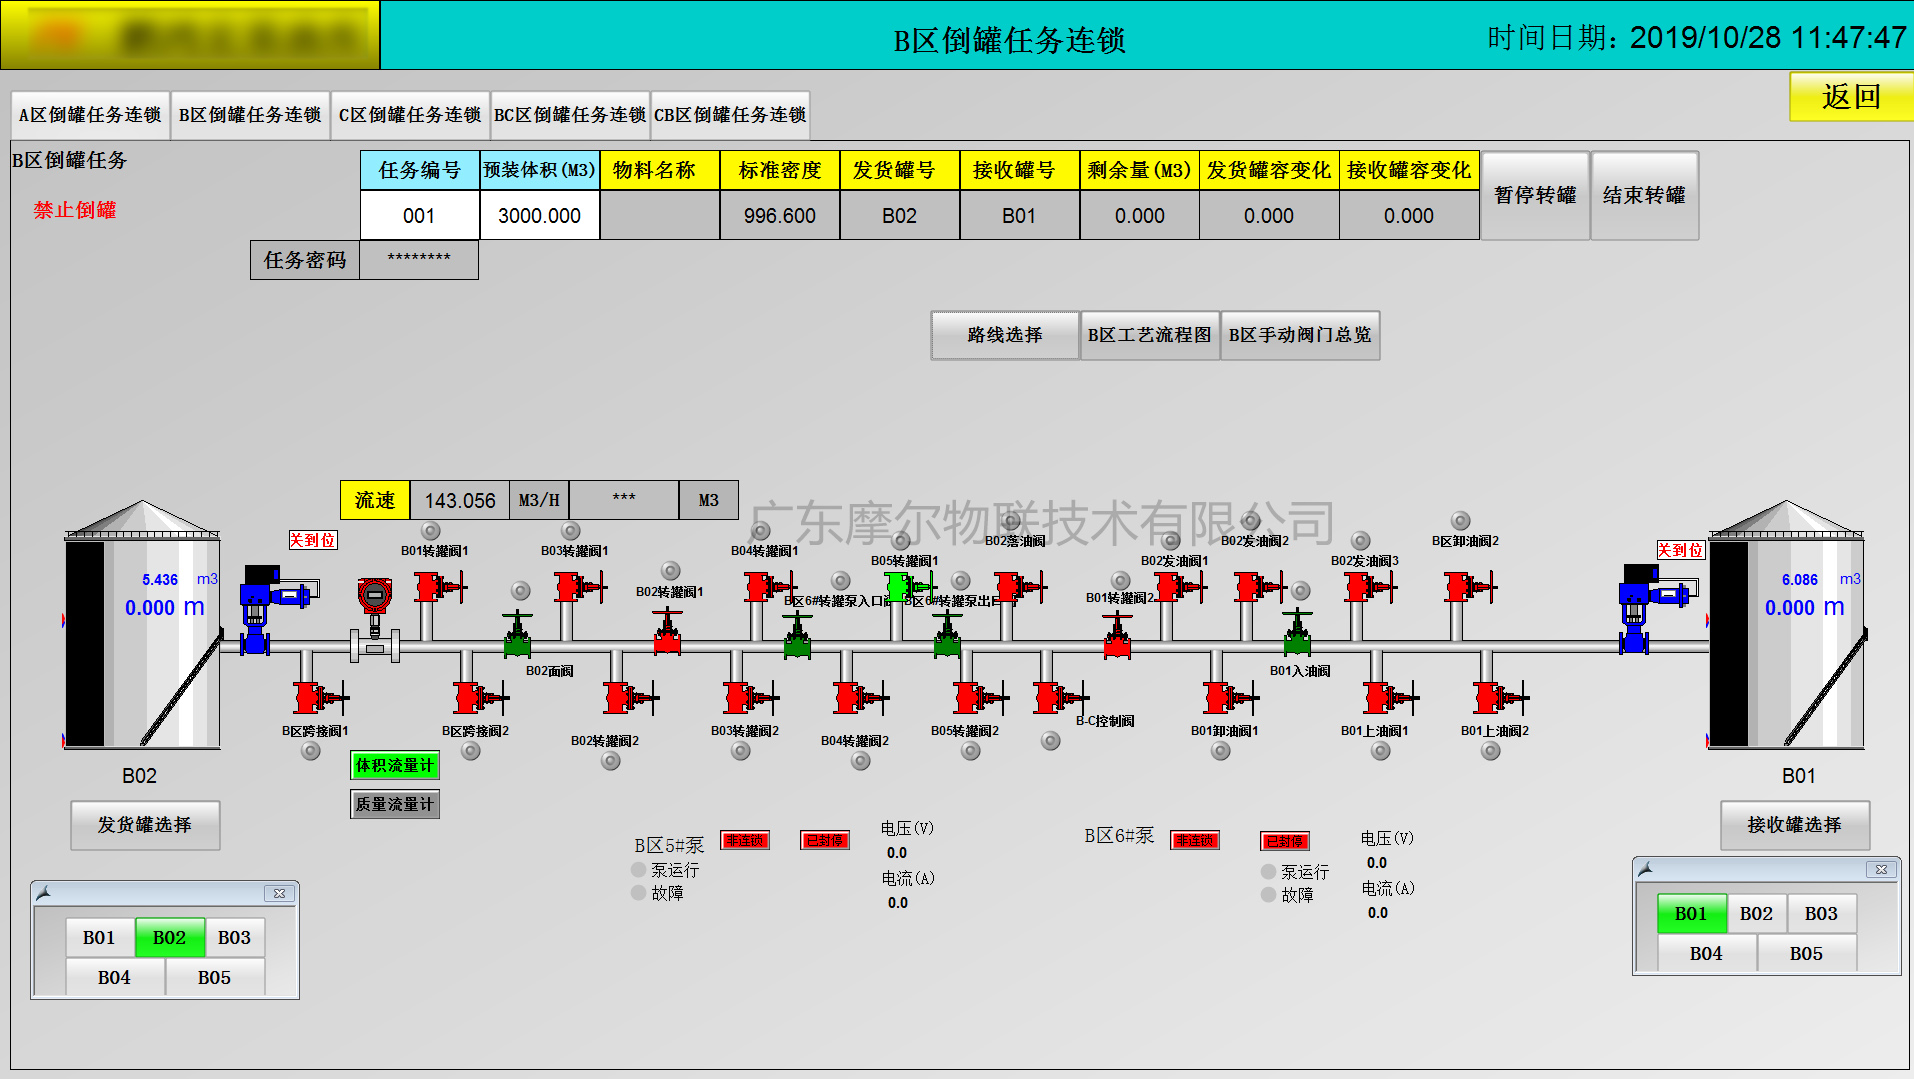This screenshot has width=1914, height=1079.
Task: Click the green B02面阀 gate valve
Action: click(517, 637)
